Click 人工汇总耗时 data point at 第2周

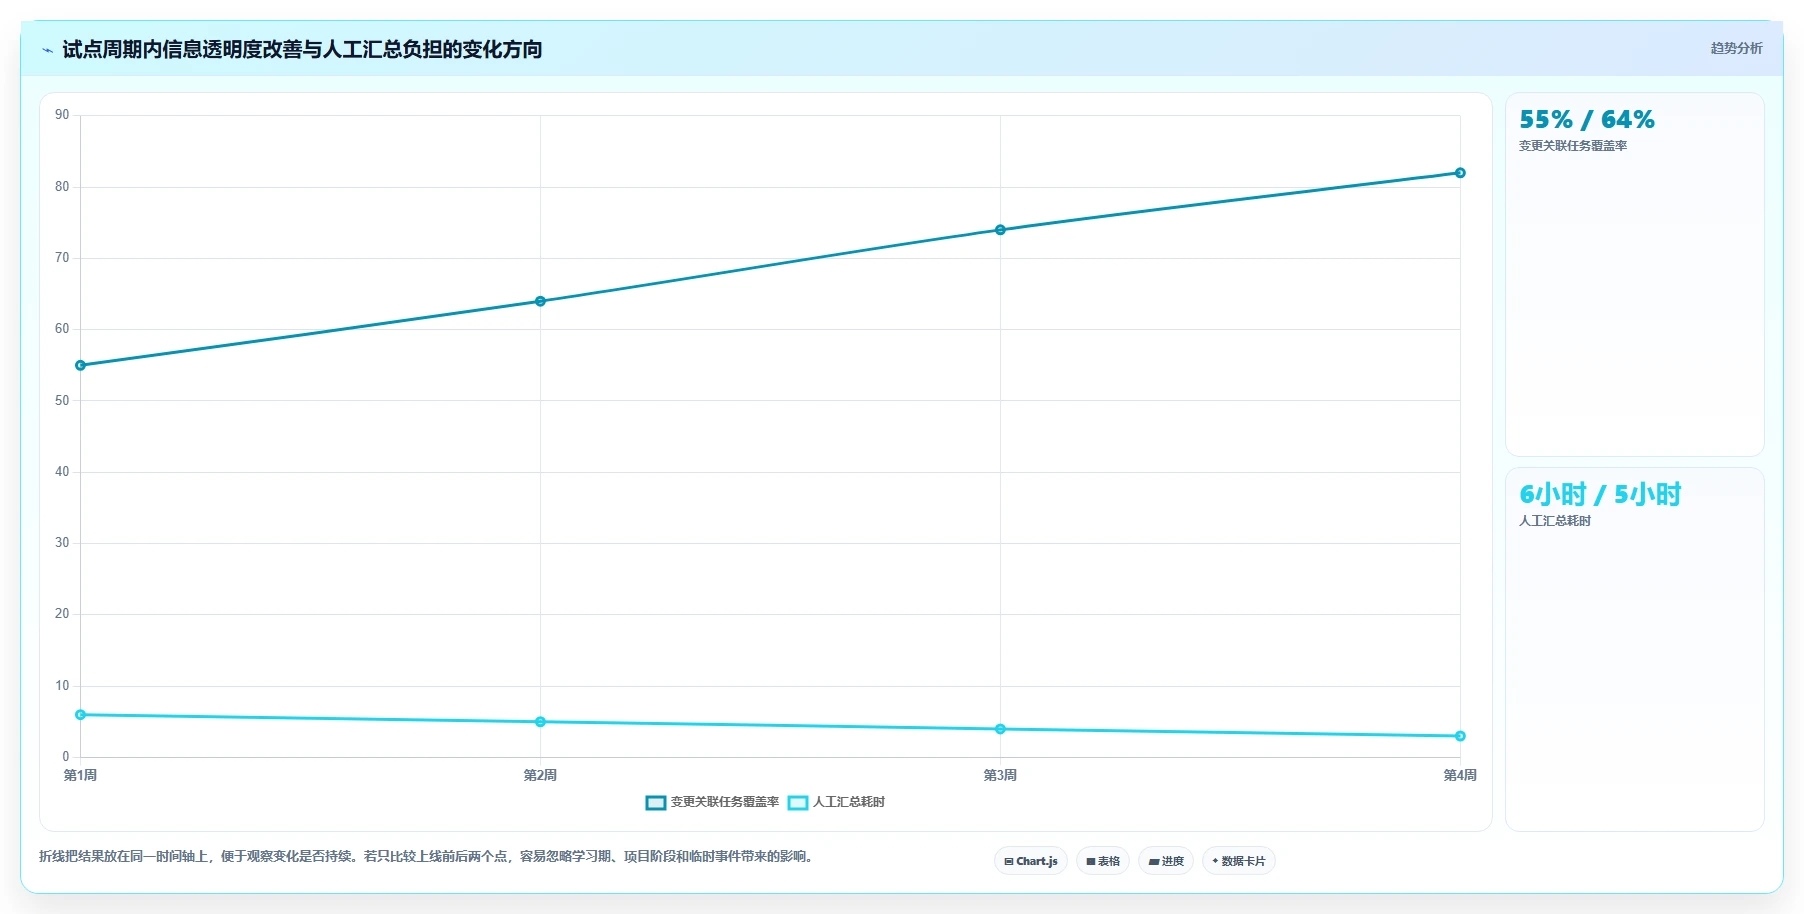pyautogui.click(x=540, y=722)
